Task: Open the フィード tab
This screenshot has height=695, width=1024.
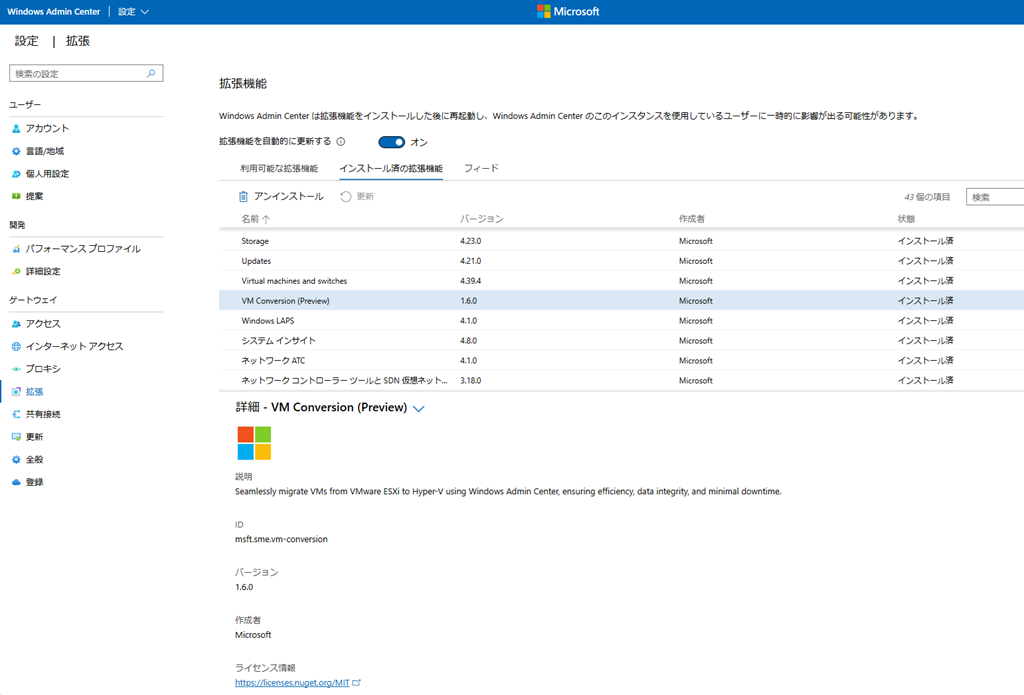Action: point(481,168)
